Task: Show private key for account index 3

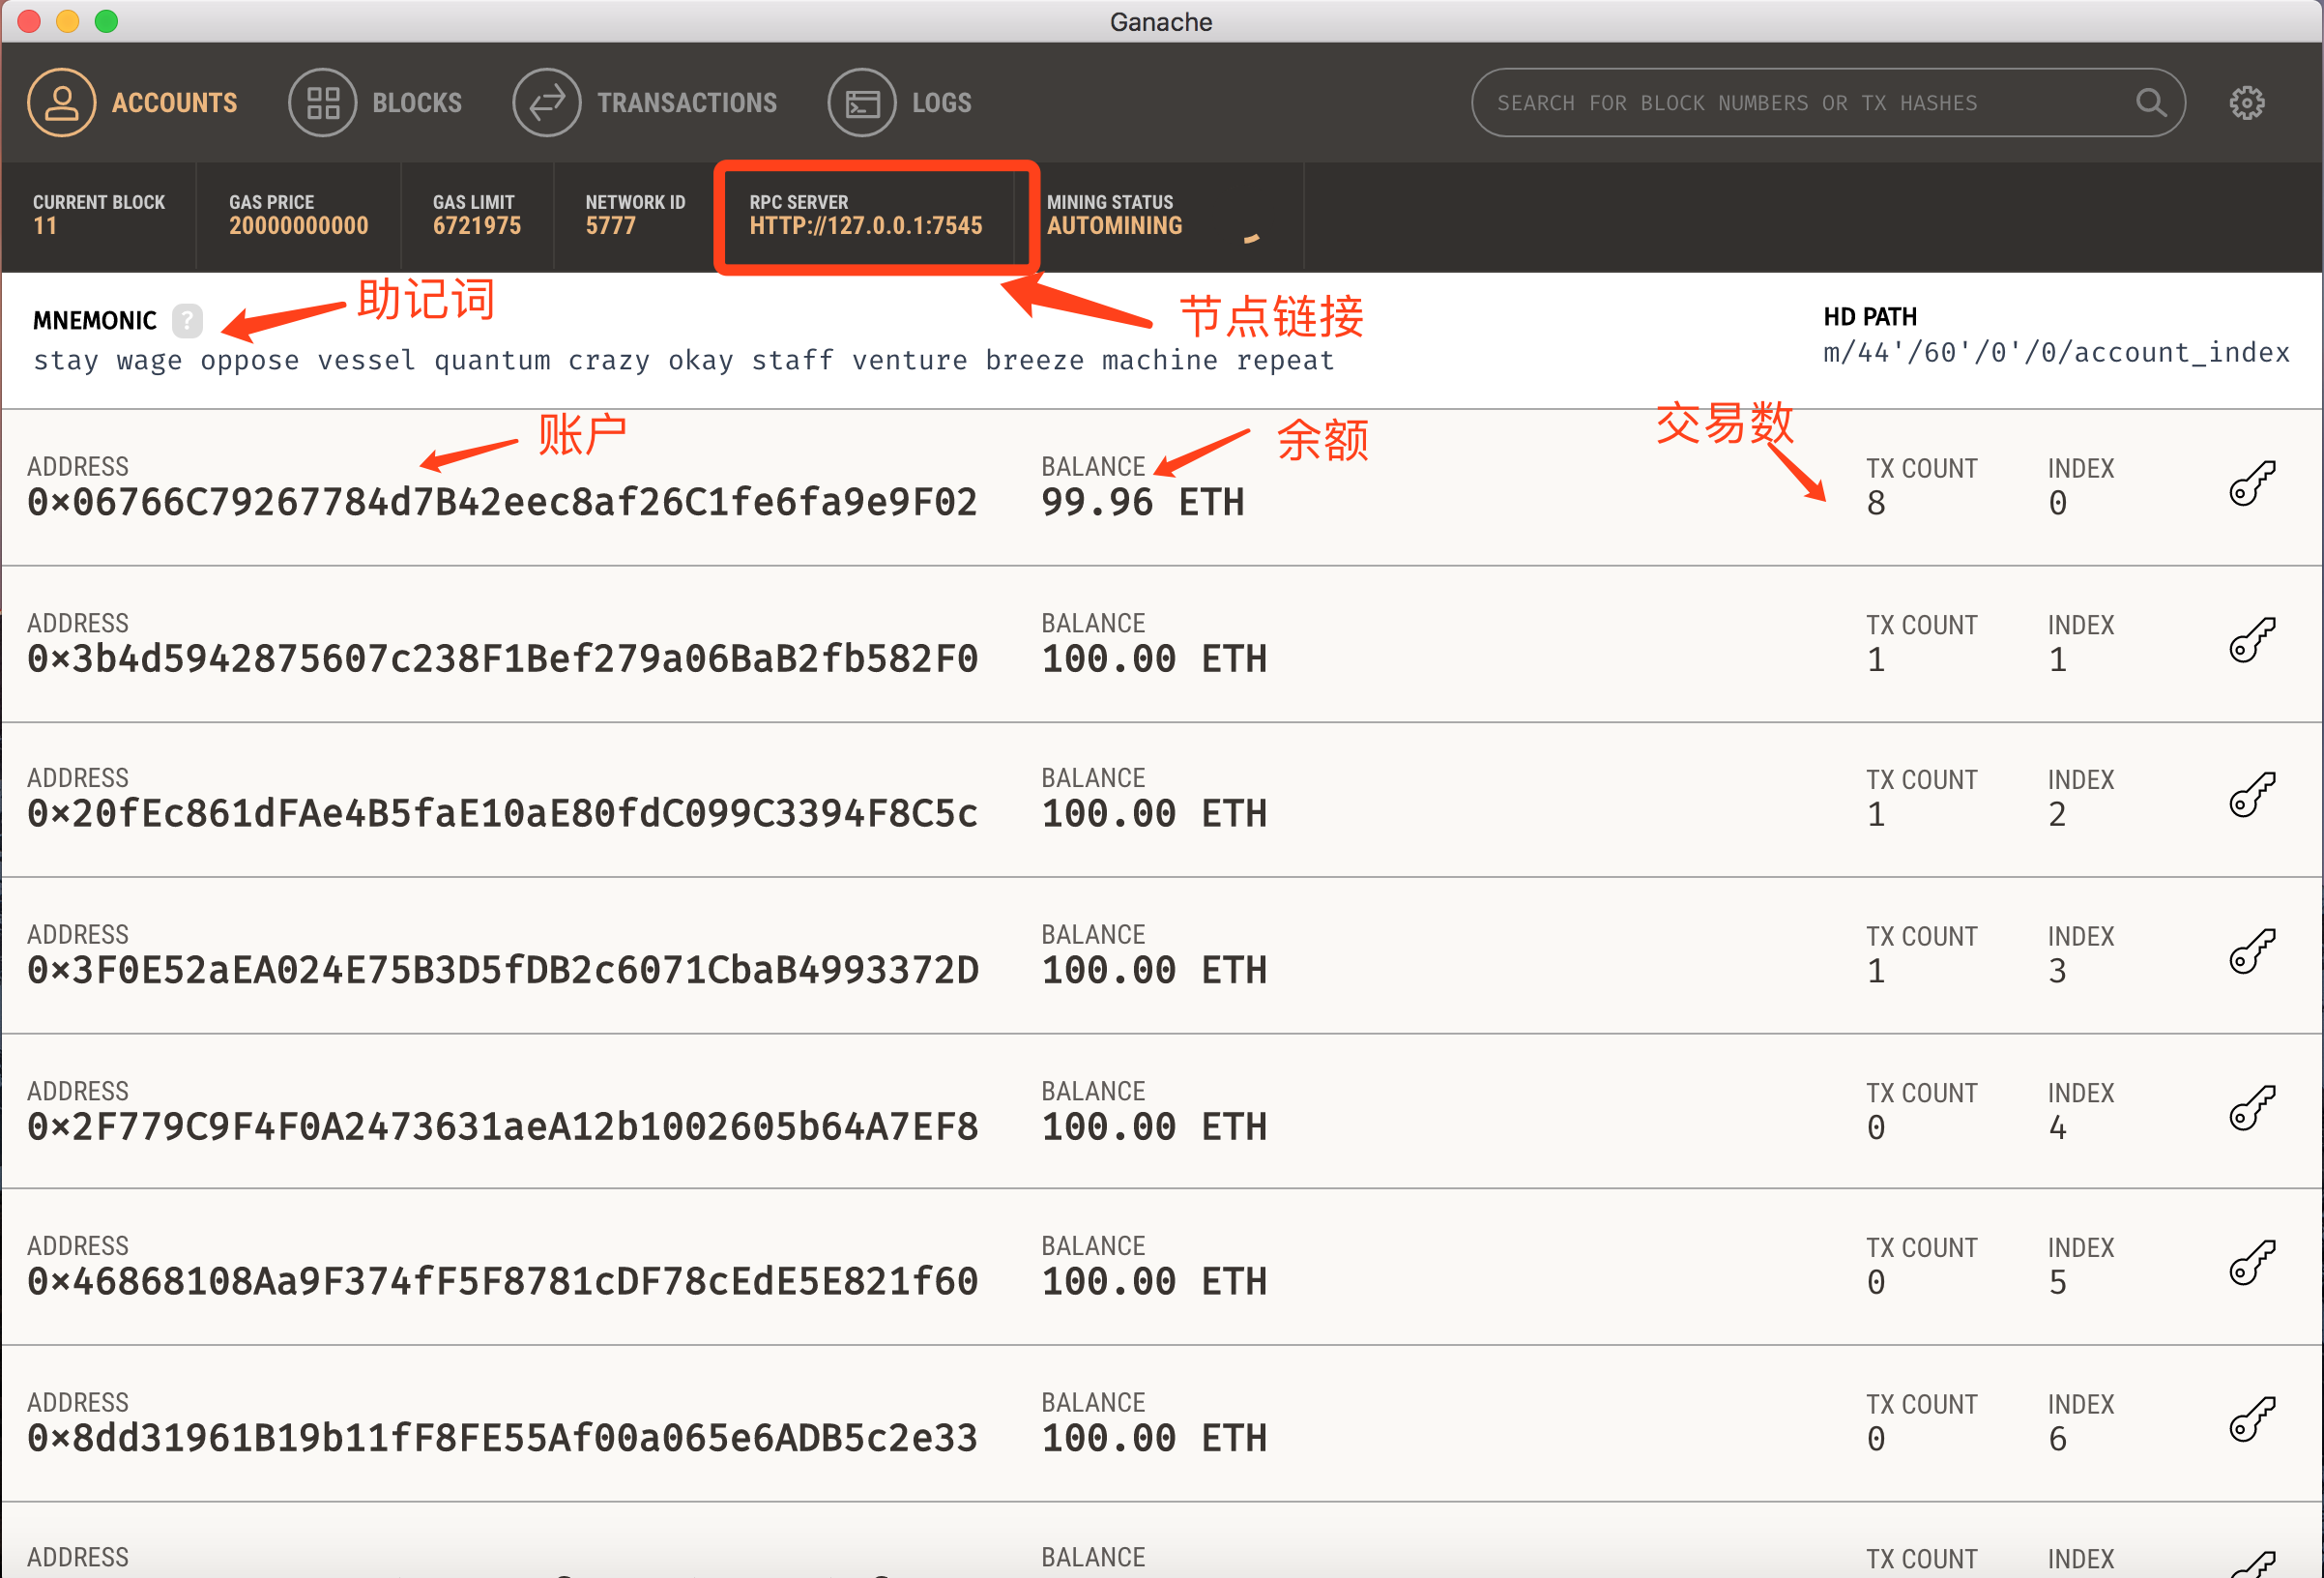Action: 2252,951
